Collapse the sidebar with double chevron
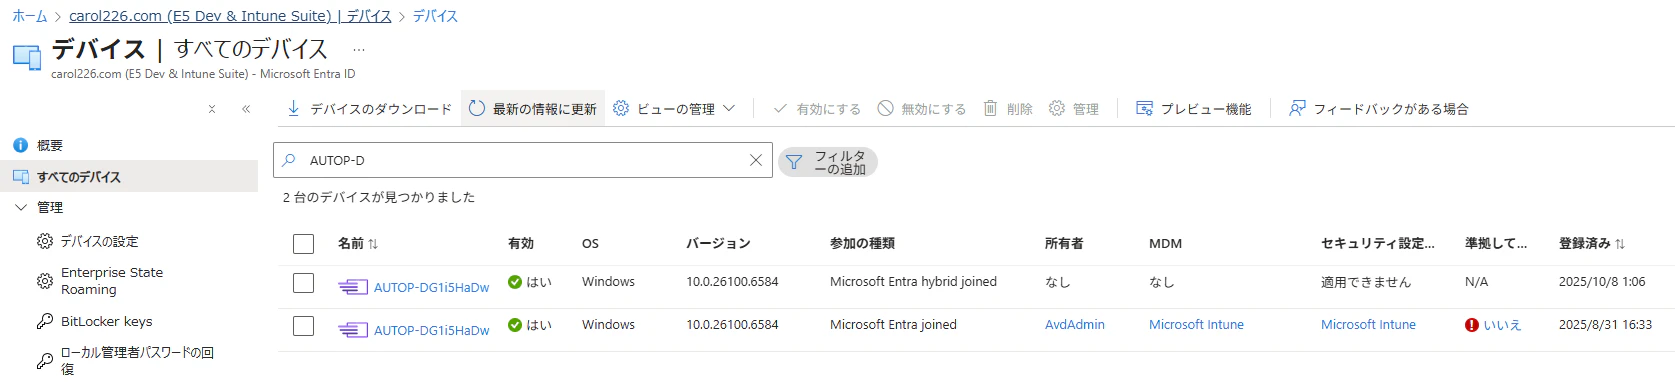 [x=246, y=109]
